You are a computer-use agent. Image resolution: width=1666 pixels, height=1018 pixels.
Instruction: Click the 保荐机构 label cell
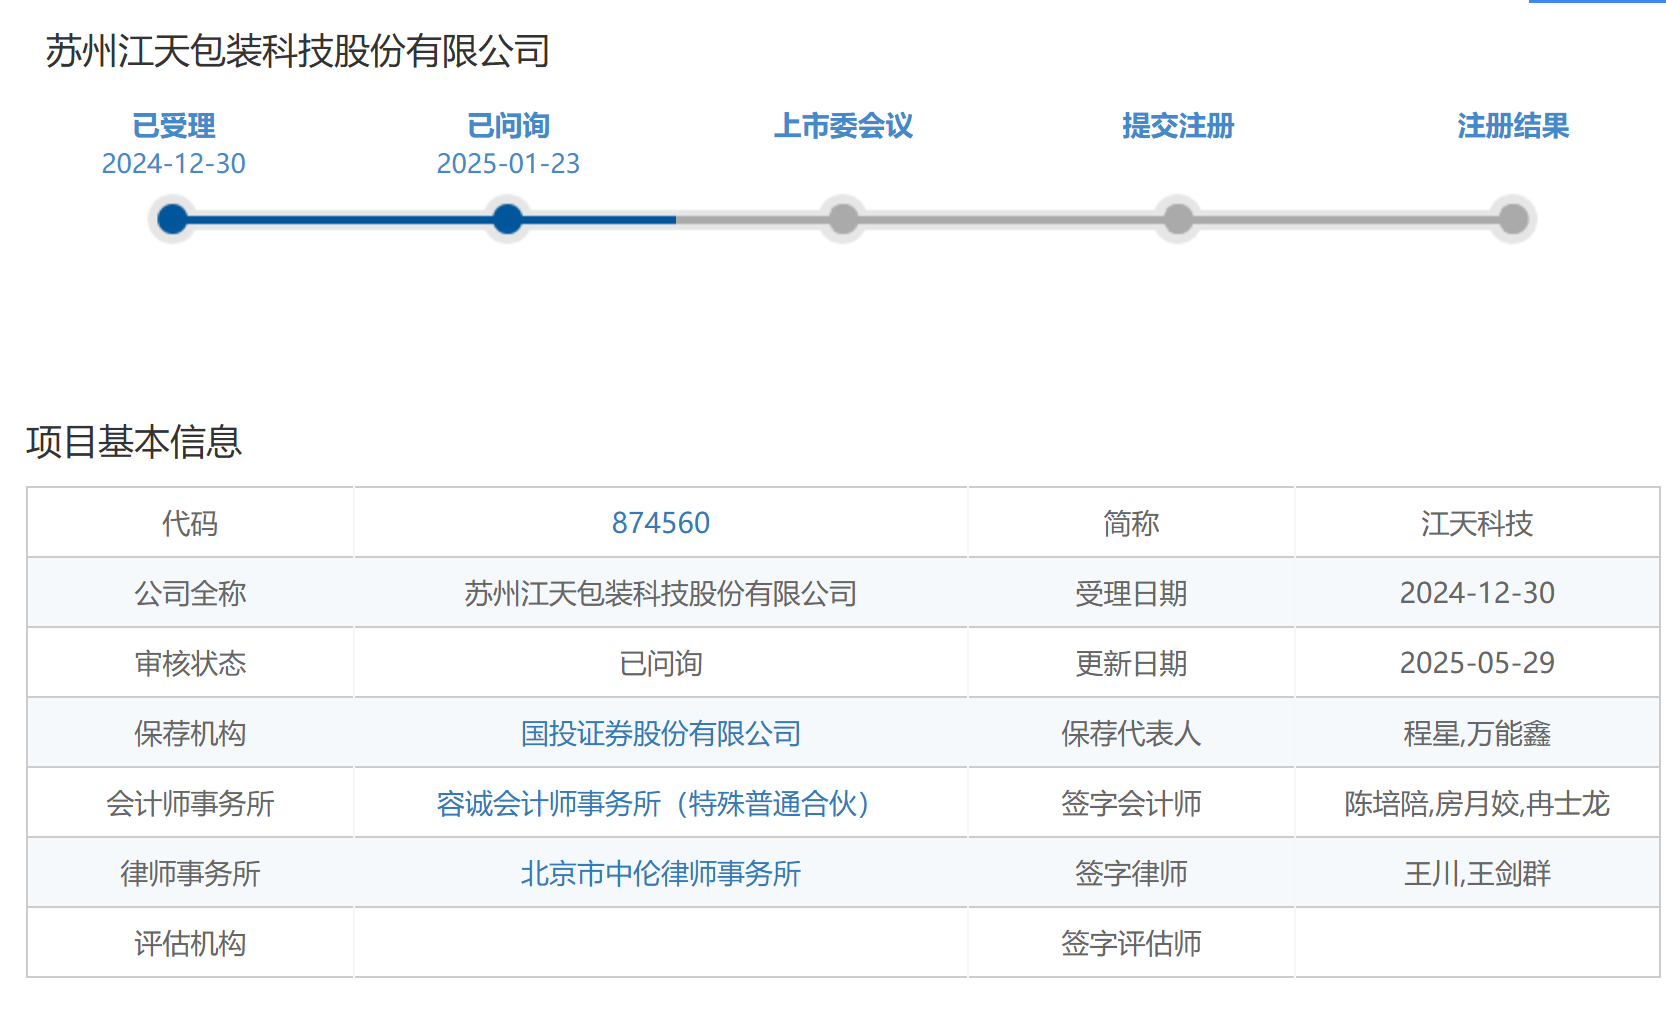point(190,733)
